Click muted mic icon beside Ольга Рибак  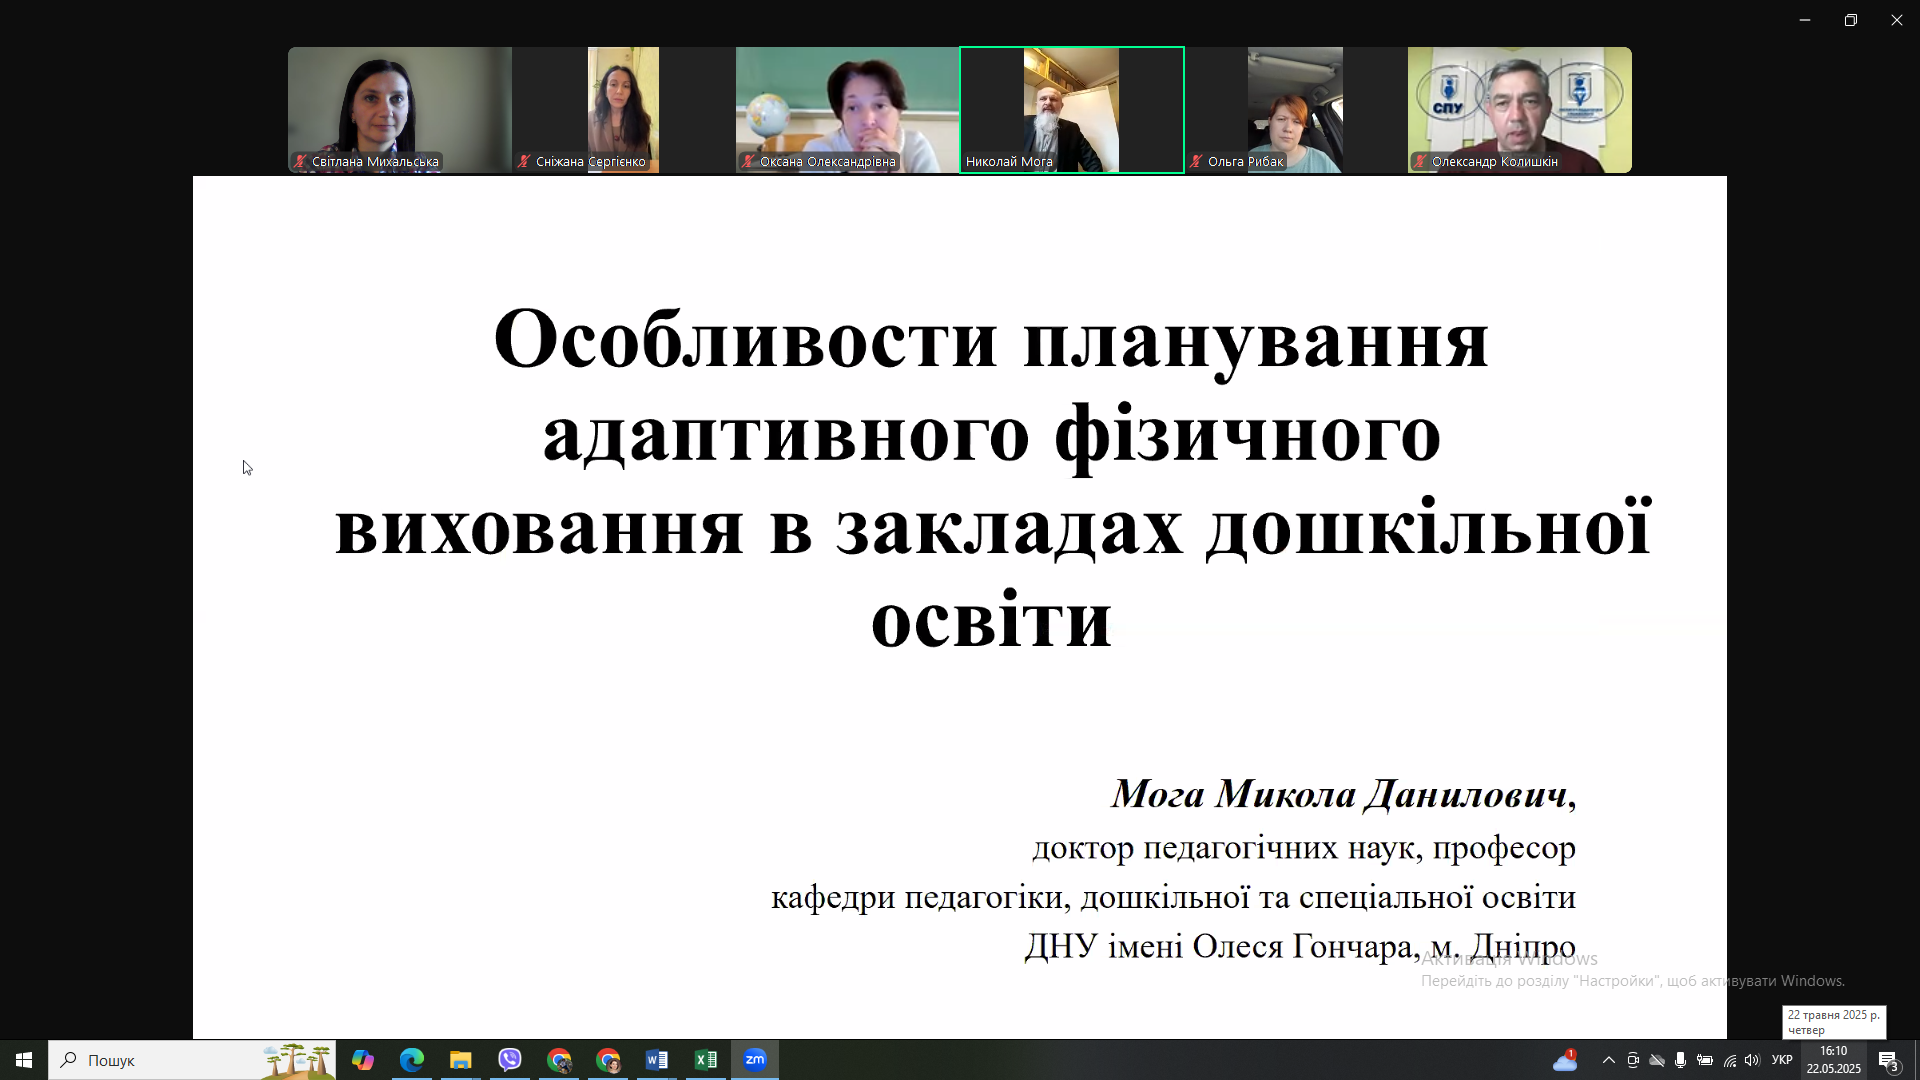[1196, 161]
